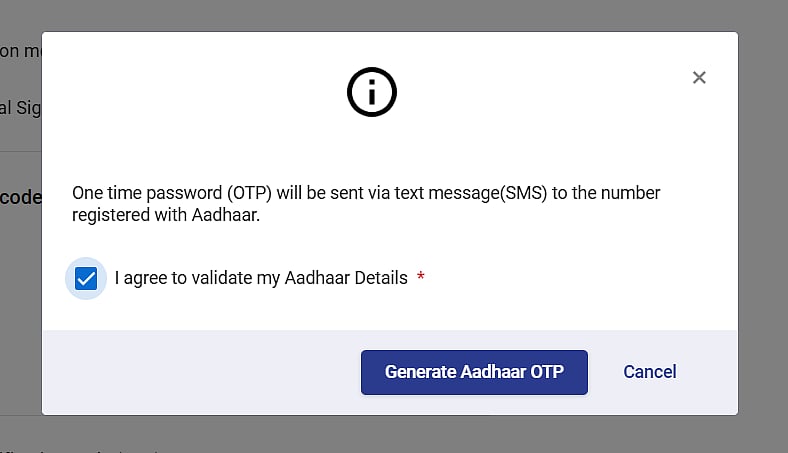Screen dimensions: 788x453
Task: Click the dimmed 'al Sig' text behind the dialog
Action: (x=21, y=108)
